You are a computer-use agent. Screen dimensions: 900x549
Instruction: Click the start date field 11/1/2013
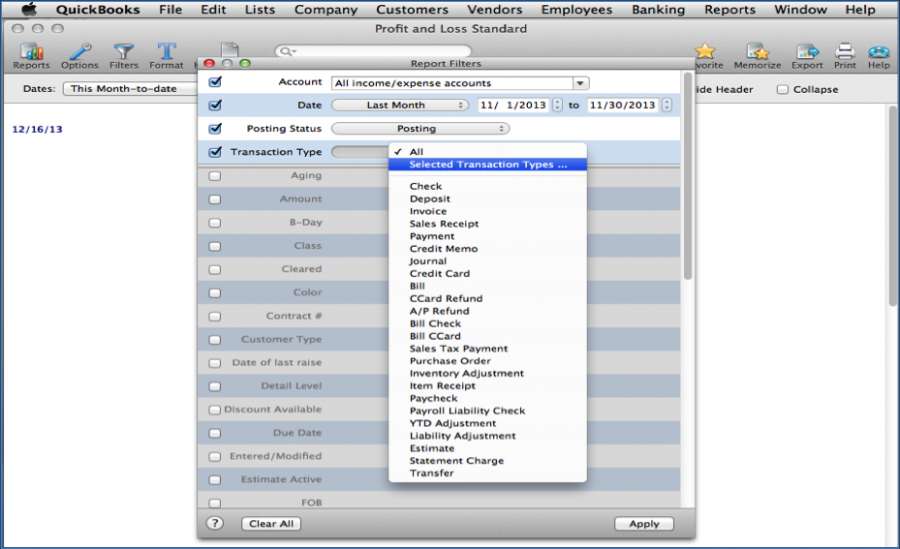(514, 105)
